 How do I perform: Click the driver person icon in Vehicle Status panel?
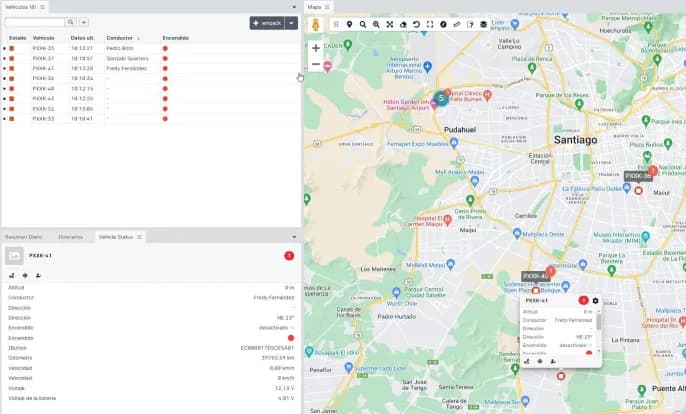[x=38, y=275]
